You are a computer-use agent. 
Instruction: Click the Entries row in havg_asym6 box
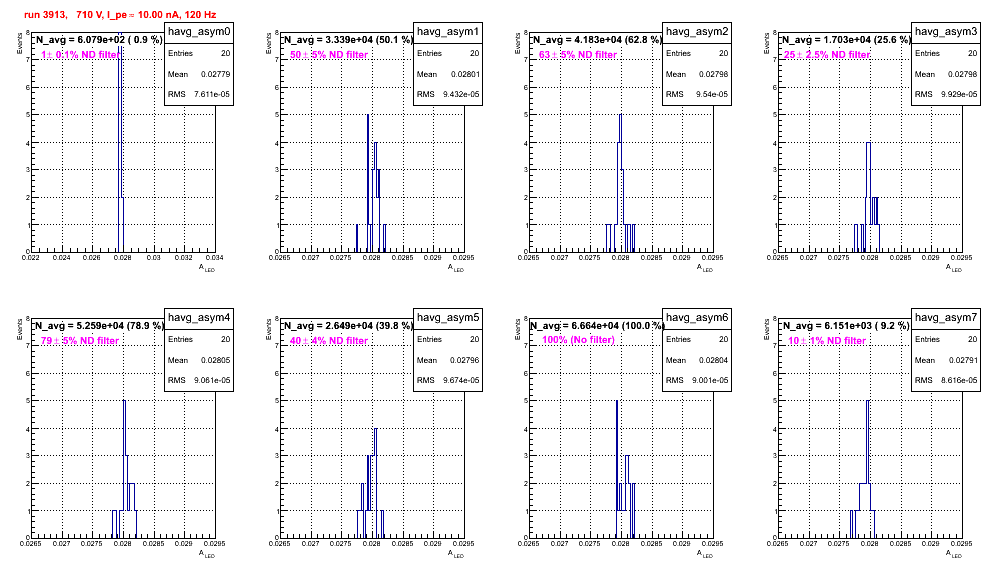tap(697, 339)
